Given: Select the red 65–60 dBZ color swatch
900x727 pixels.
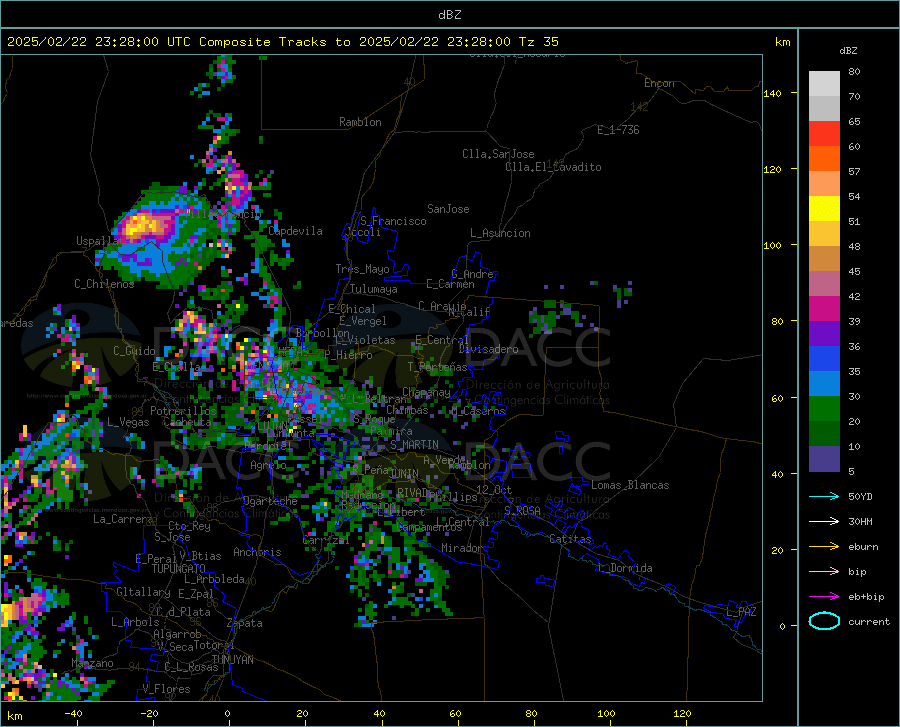Looking at the screenshot, I should tap(824, 134).
